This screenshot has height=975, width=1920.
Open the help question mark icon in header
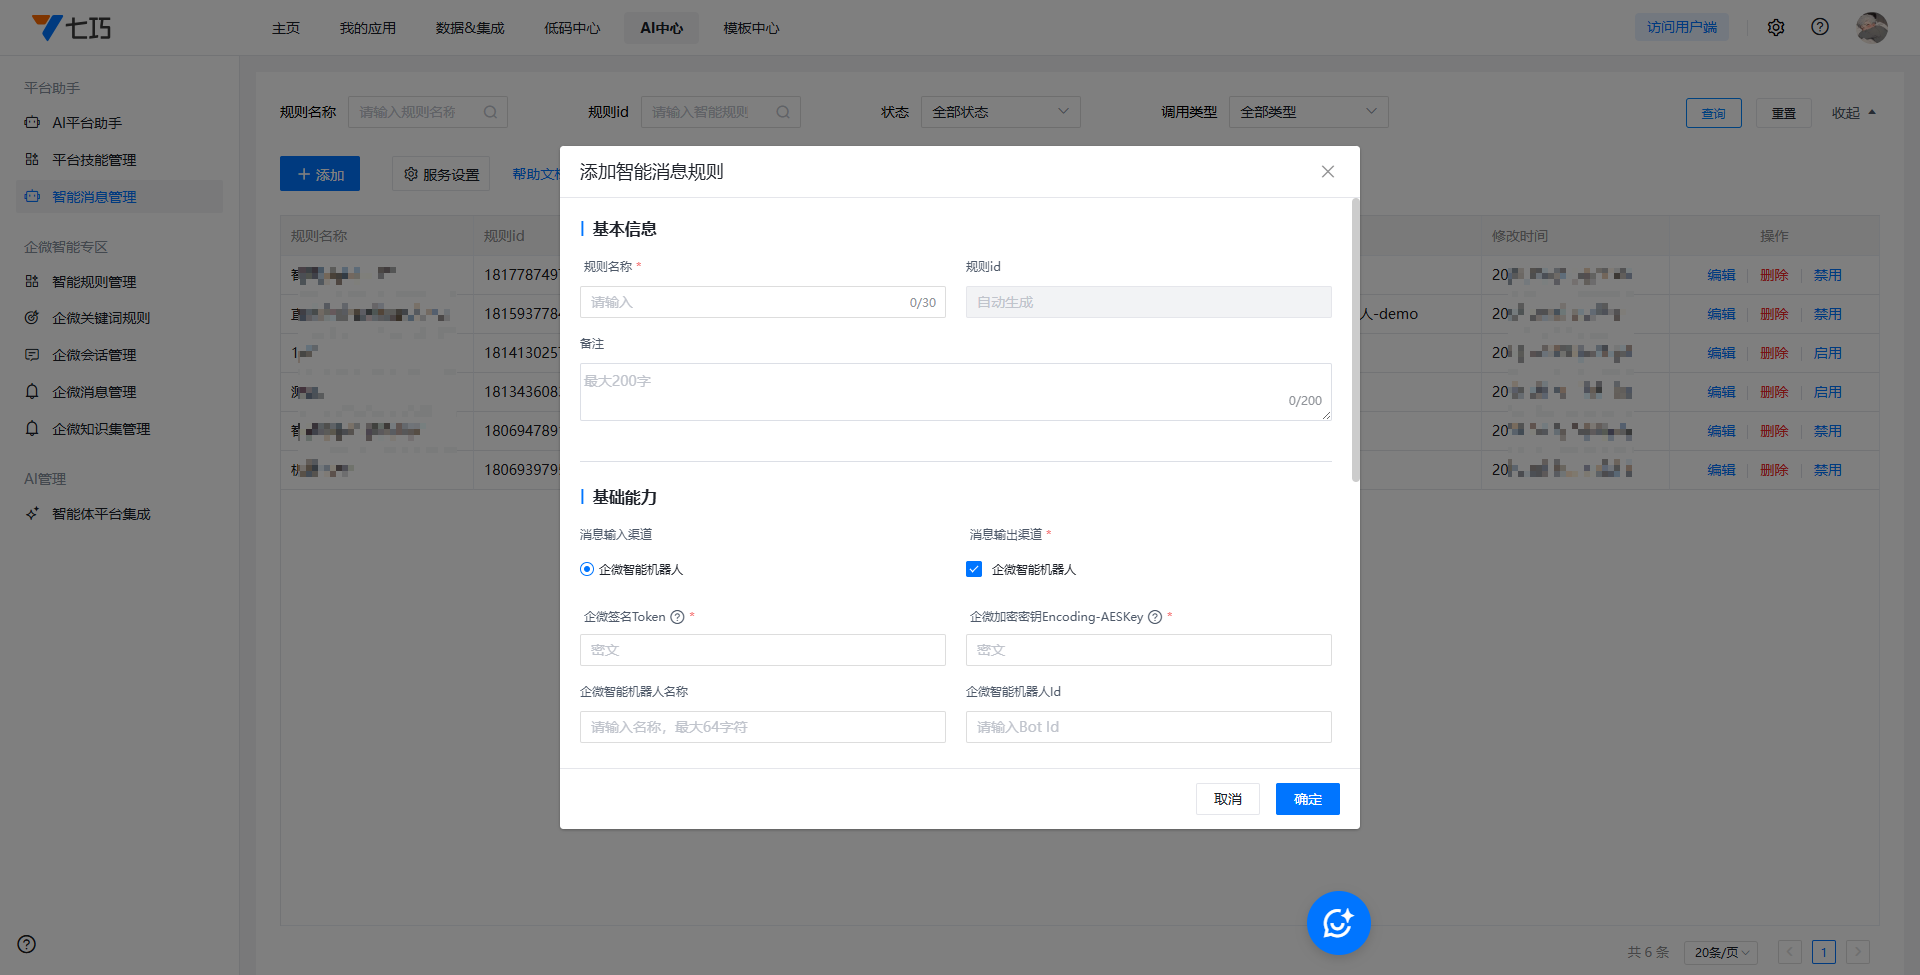click(1820, 27)
